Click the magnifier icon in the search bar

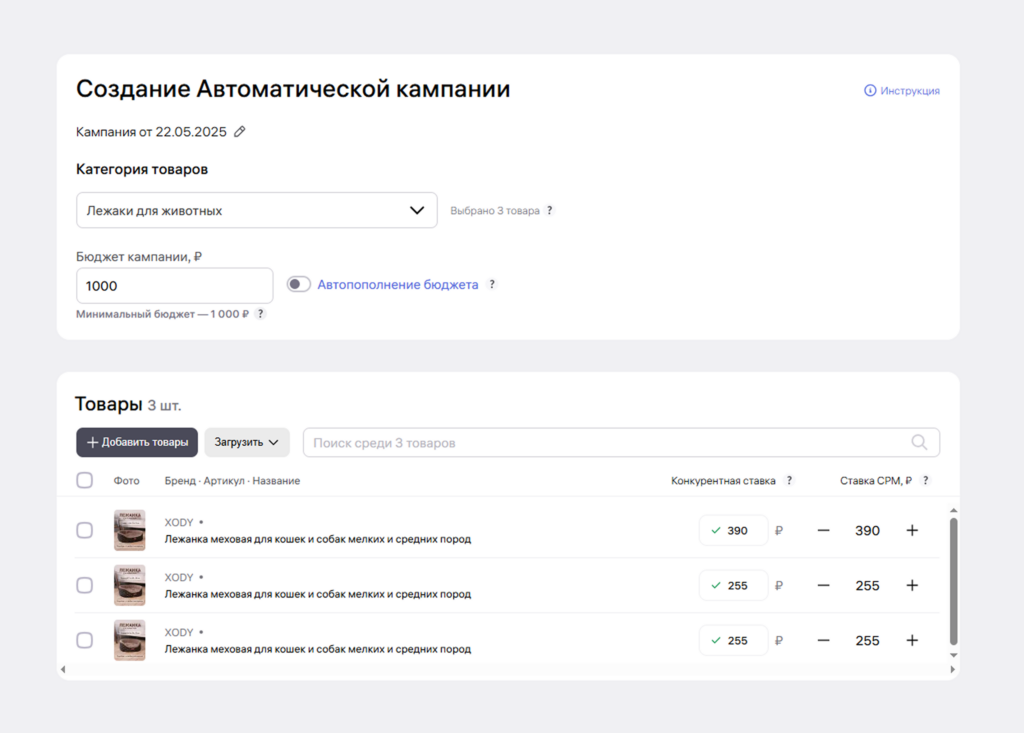tap(919, 442)
